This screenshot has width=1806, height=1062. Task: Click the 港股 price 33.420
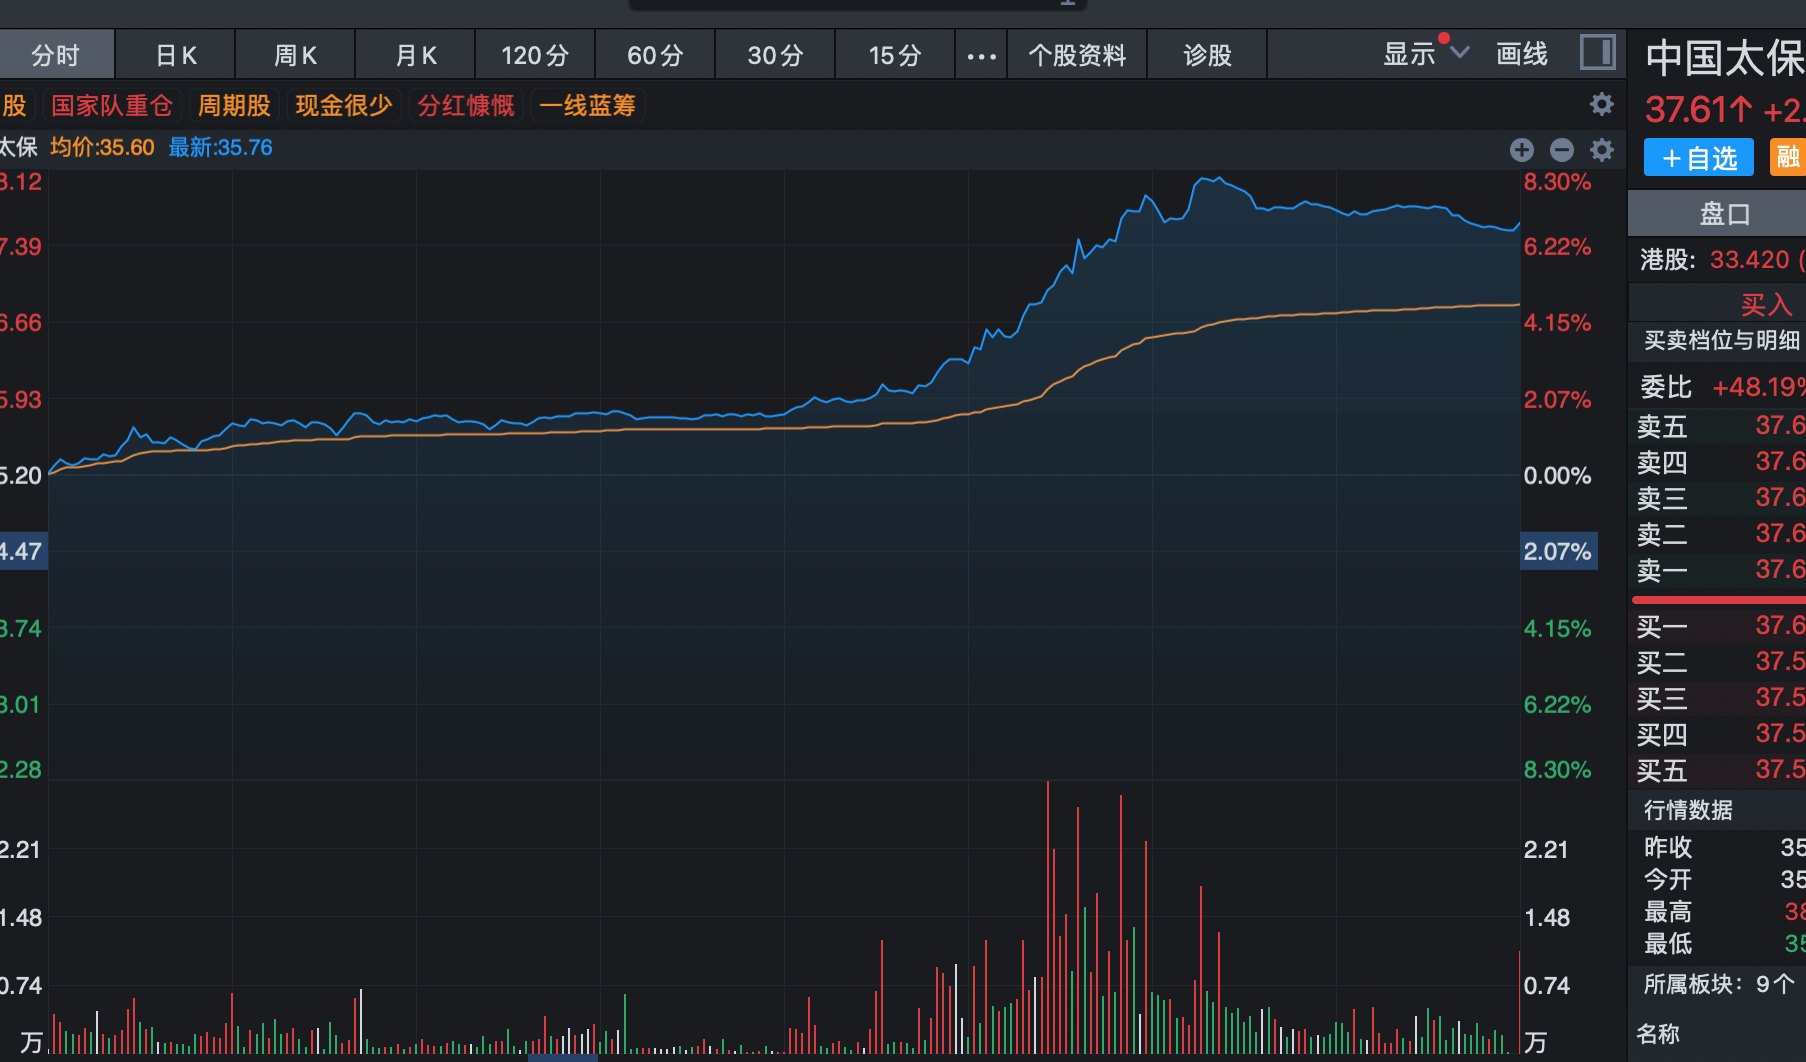tap(1749, 260)
